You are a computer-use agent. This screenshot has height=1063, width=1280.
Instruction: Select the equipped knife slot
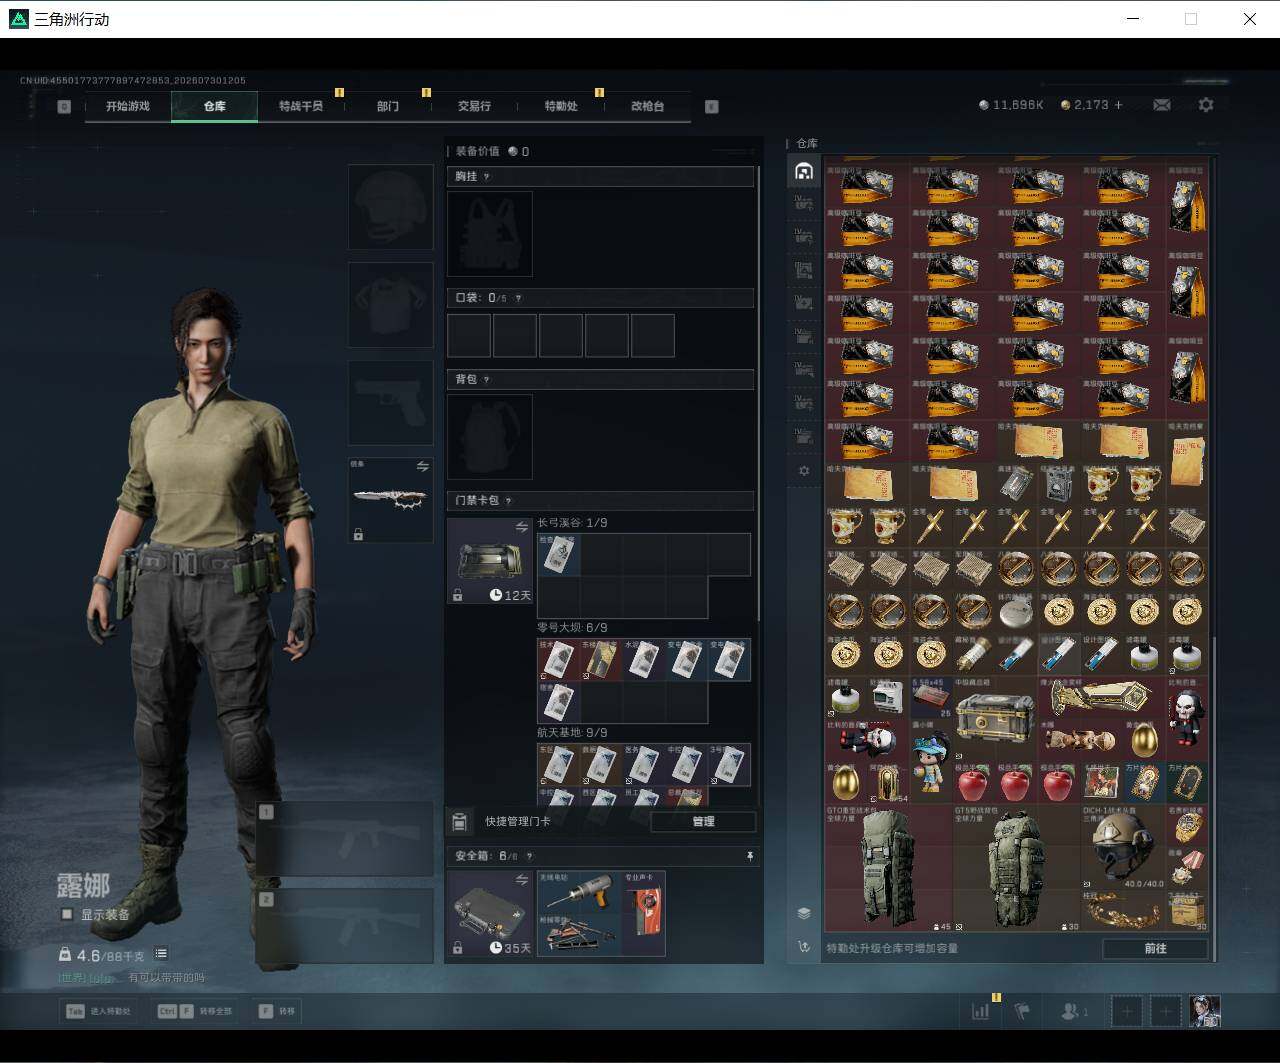[390, 500]
